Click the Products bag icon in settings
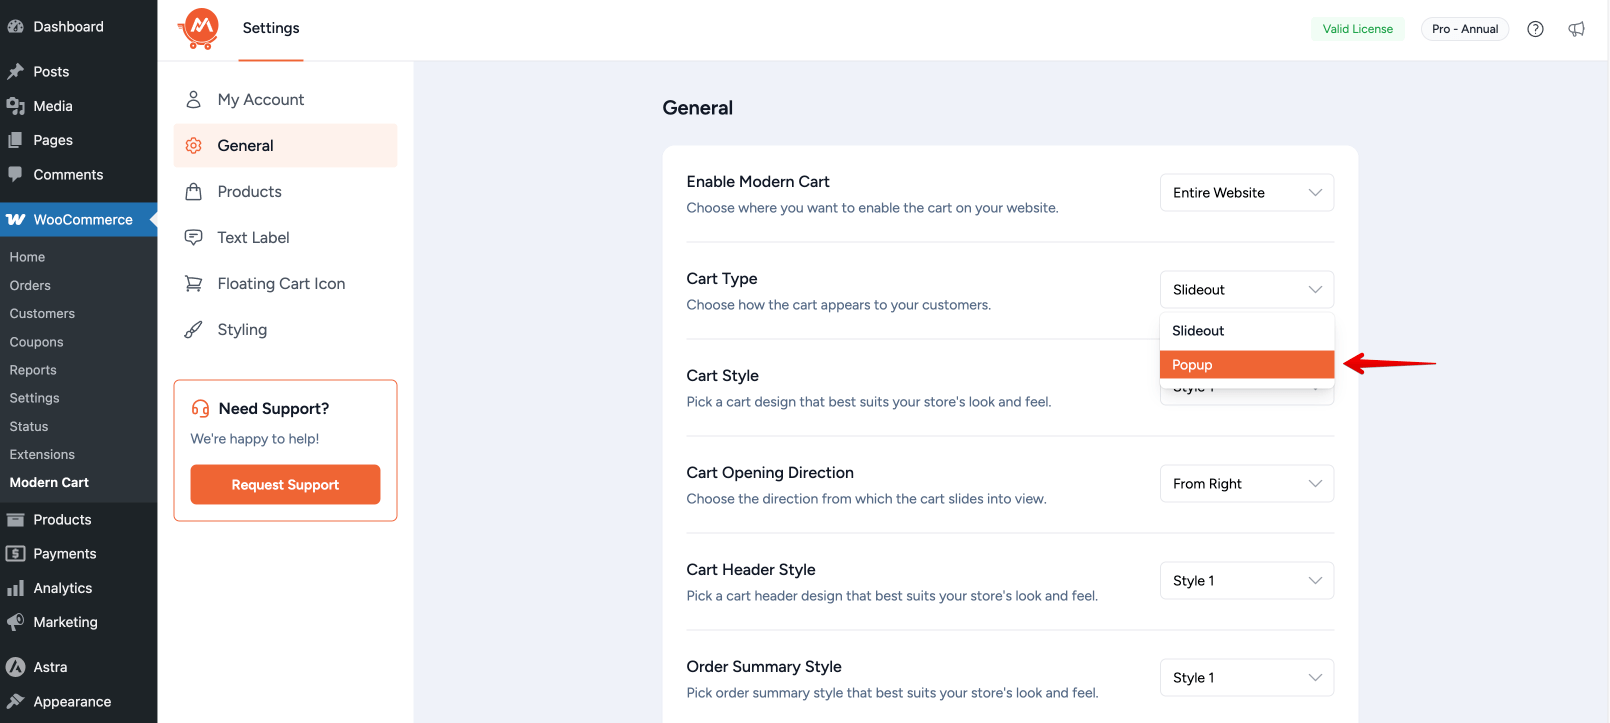This screenshot has height=723, width=1610. (x=194, y=191)
